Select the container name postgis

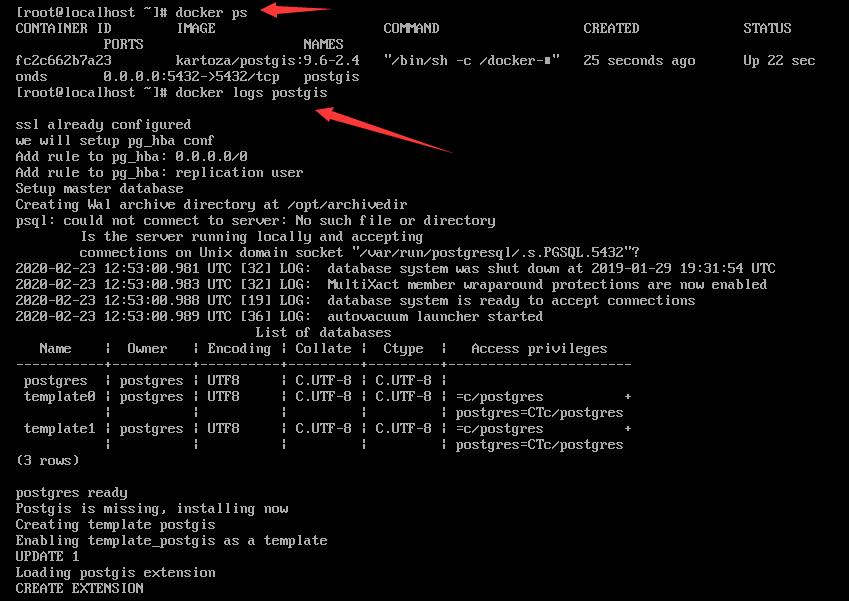(x=331, y=76)
